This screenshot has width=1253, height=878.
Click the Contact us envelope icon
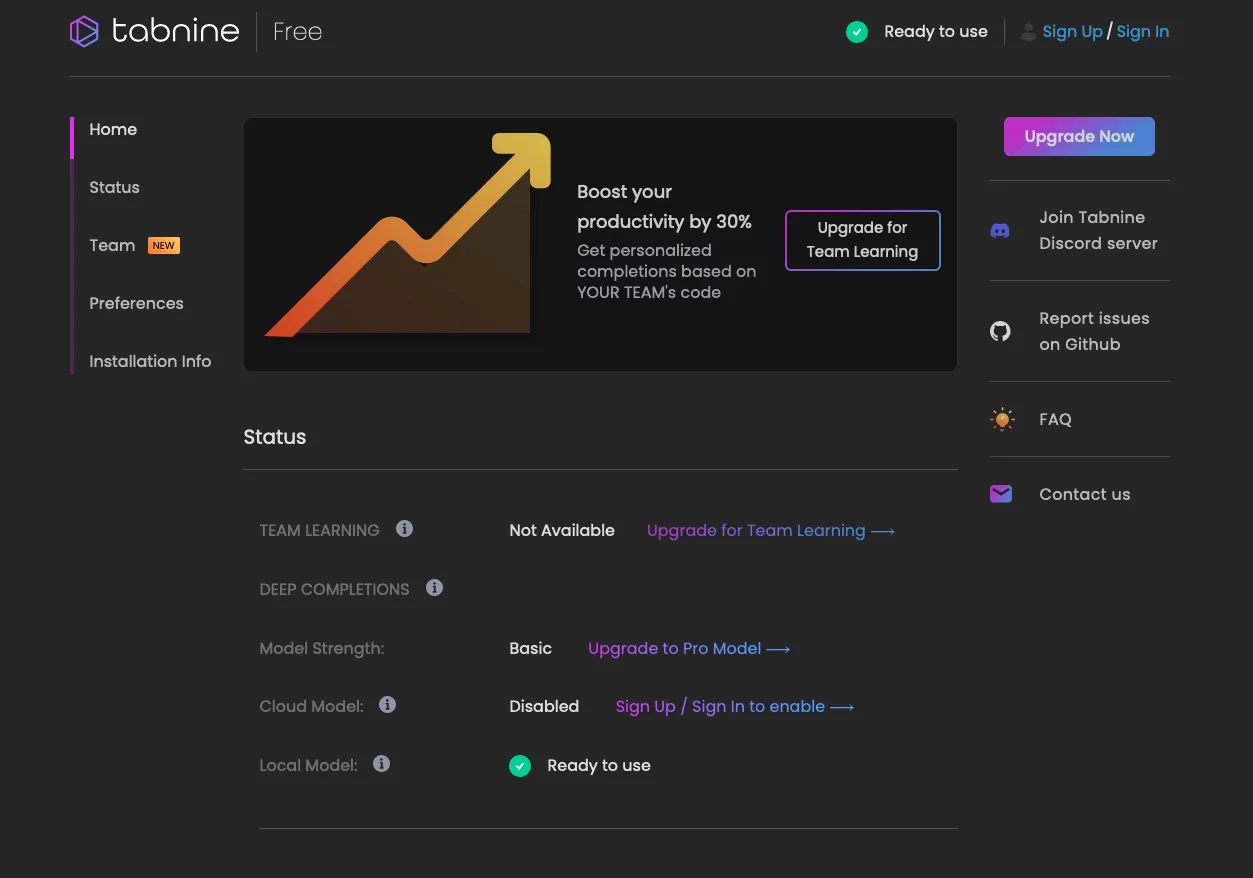1001,494
